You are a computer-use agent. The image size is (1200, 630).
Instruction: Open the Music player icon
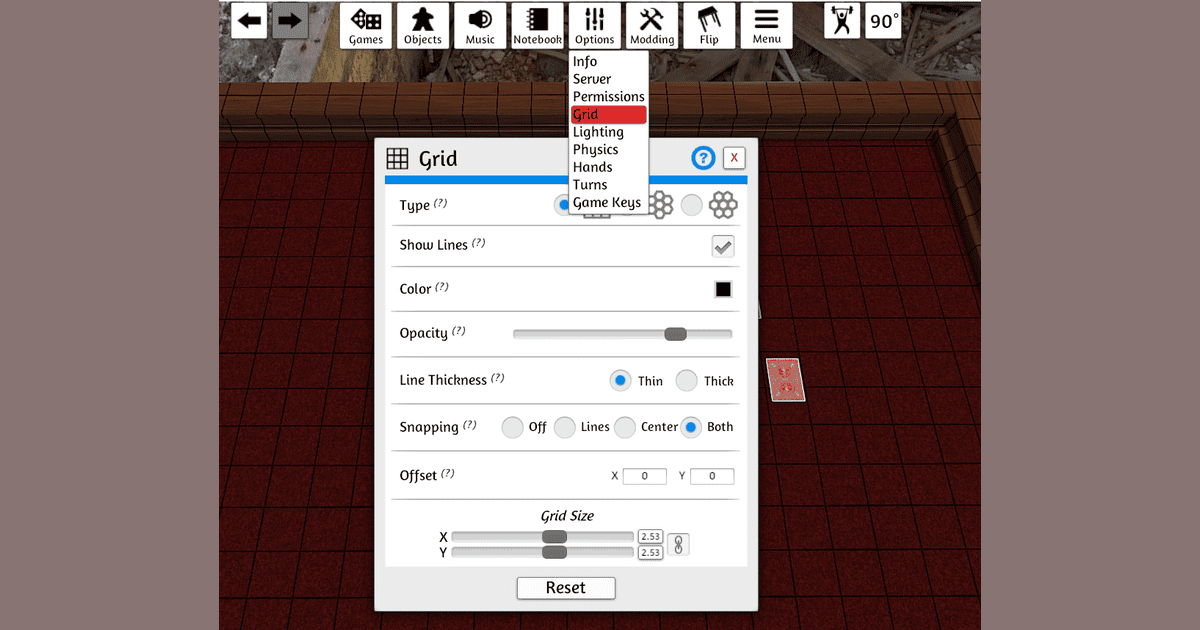coord(480,25)
